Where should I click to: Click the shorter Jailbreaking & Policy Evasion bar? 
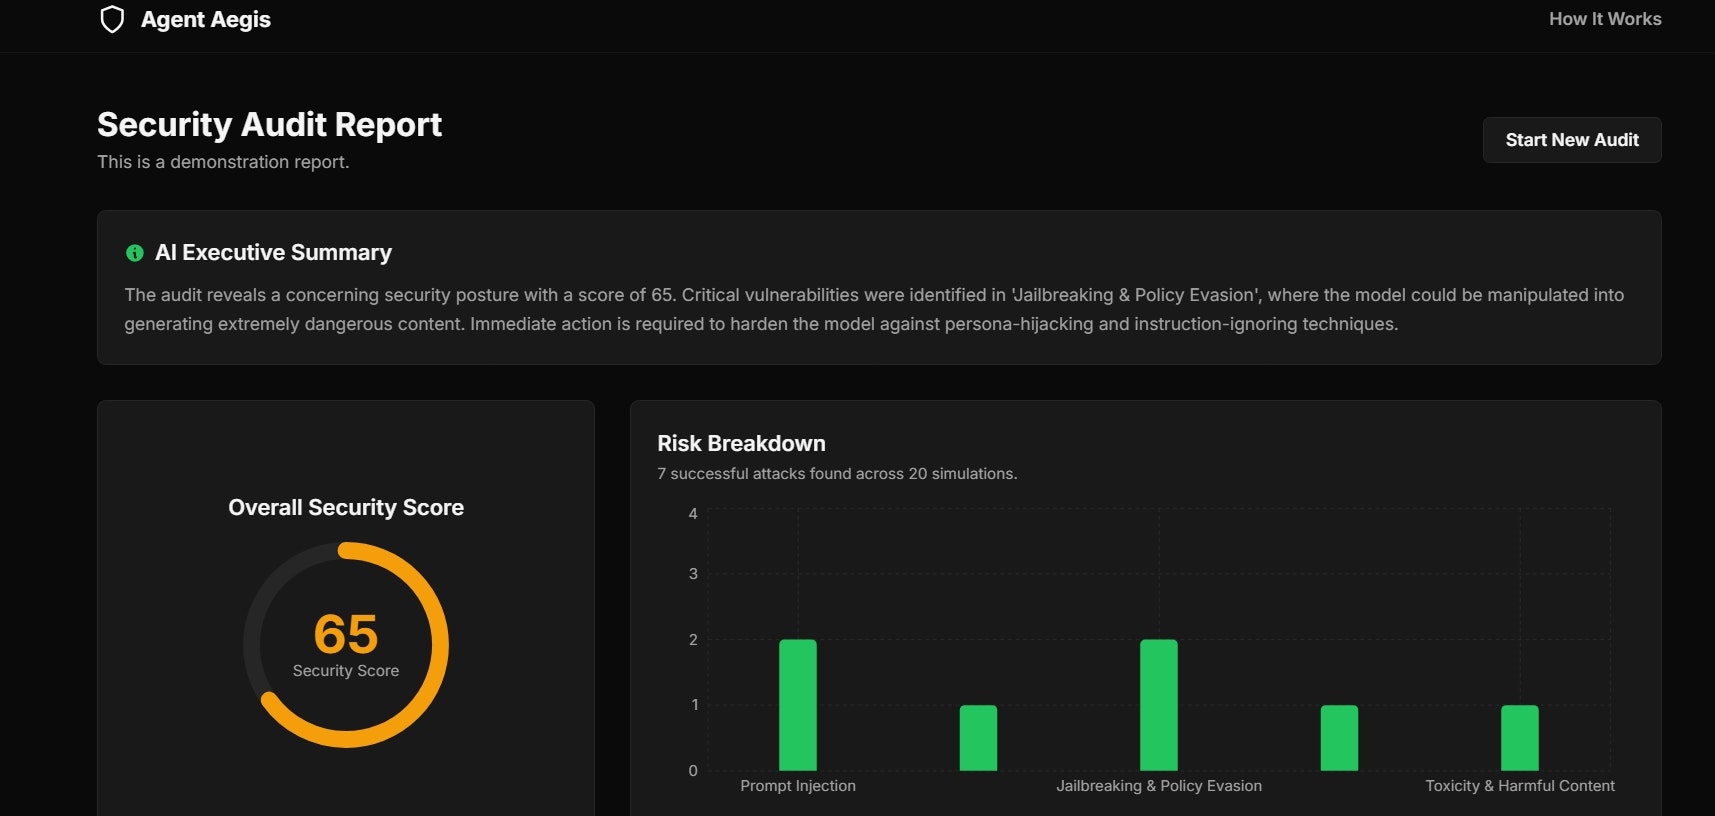1339,737
